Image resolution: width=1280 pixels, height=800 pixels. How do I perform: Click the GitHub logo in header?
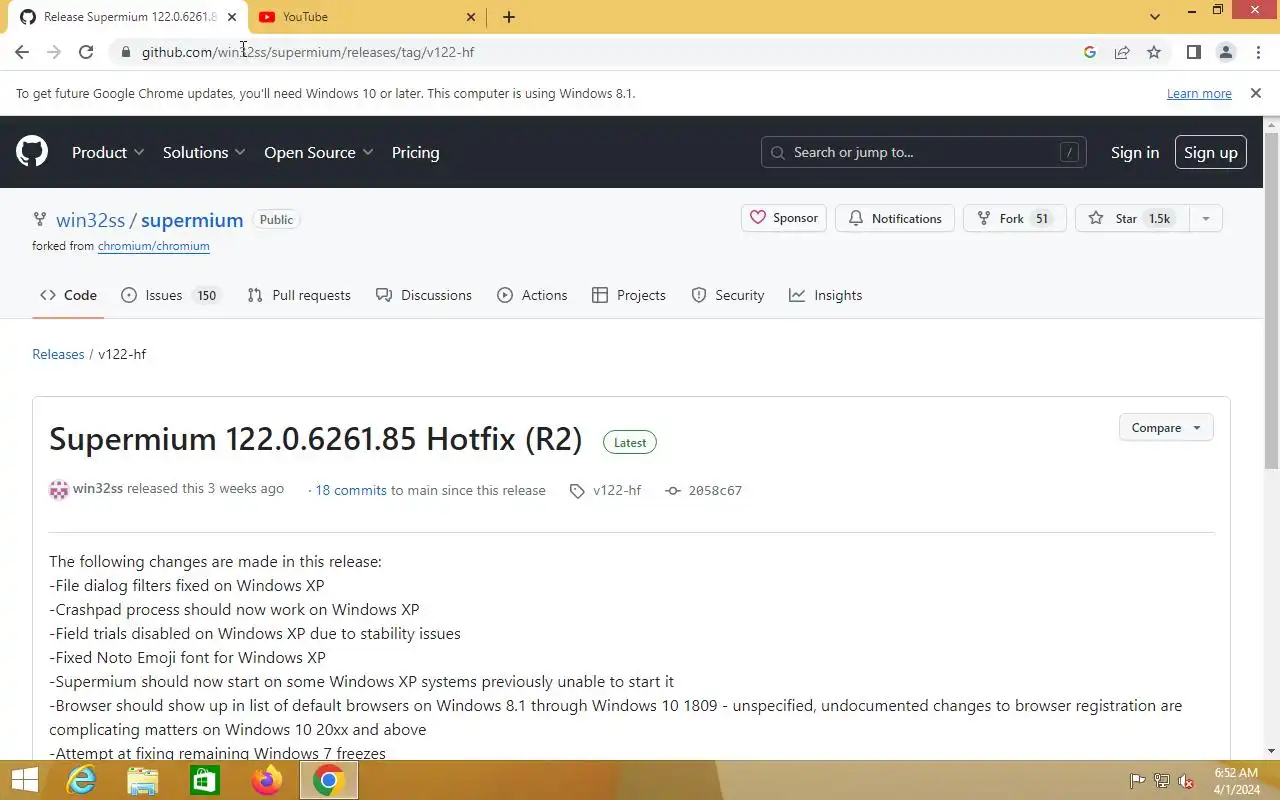tap(32, 152)
